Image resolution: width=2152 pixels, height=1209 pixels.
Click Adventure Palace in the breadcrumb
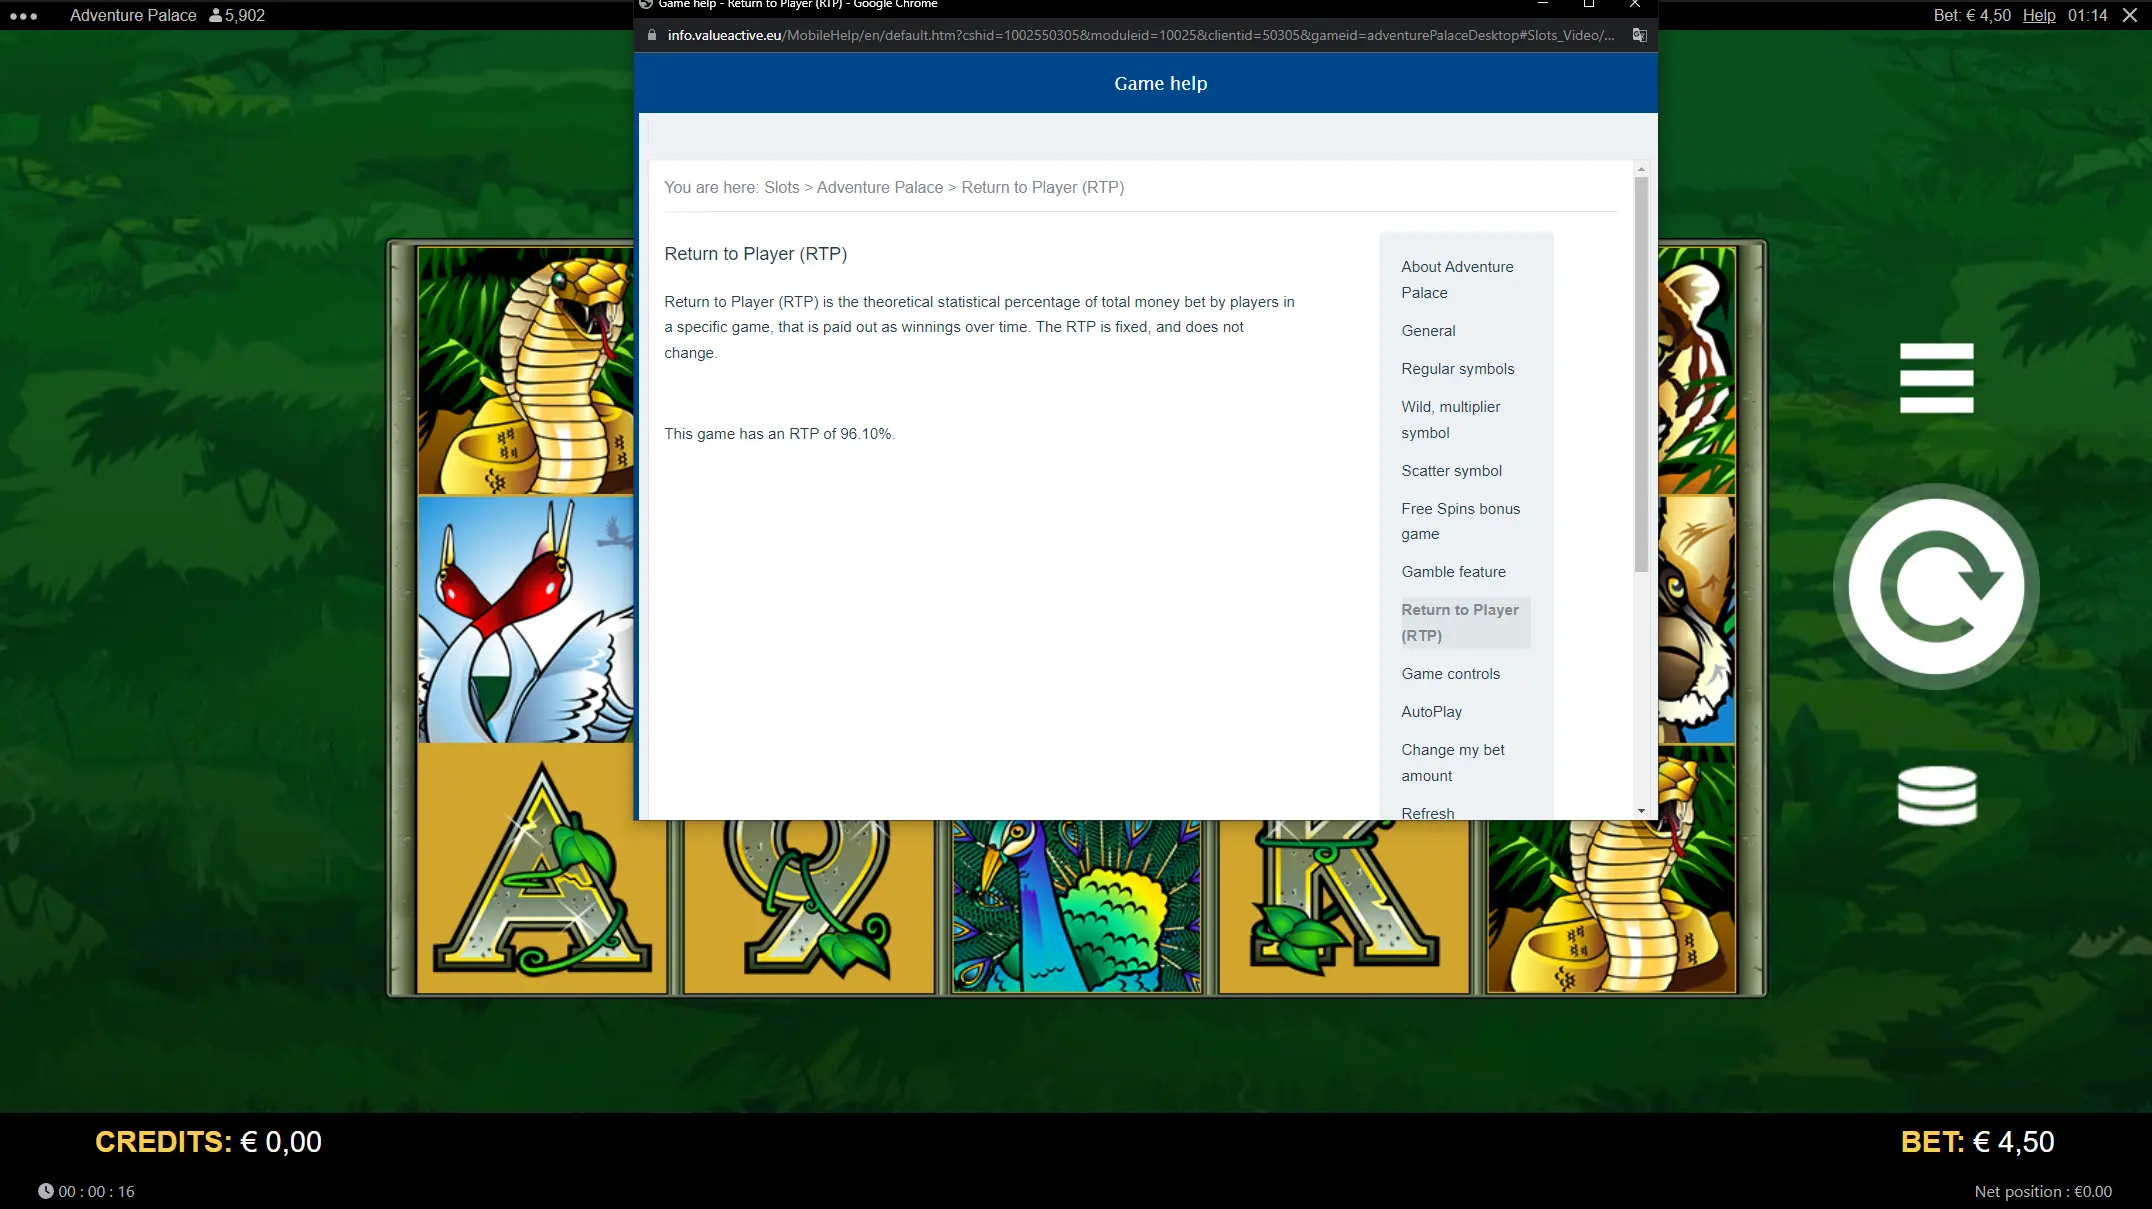[879, 188]
